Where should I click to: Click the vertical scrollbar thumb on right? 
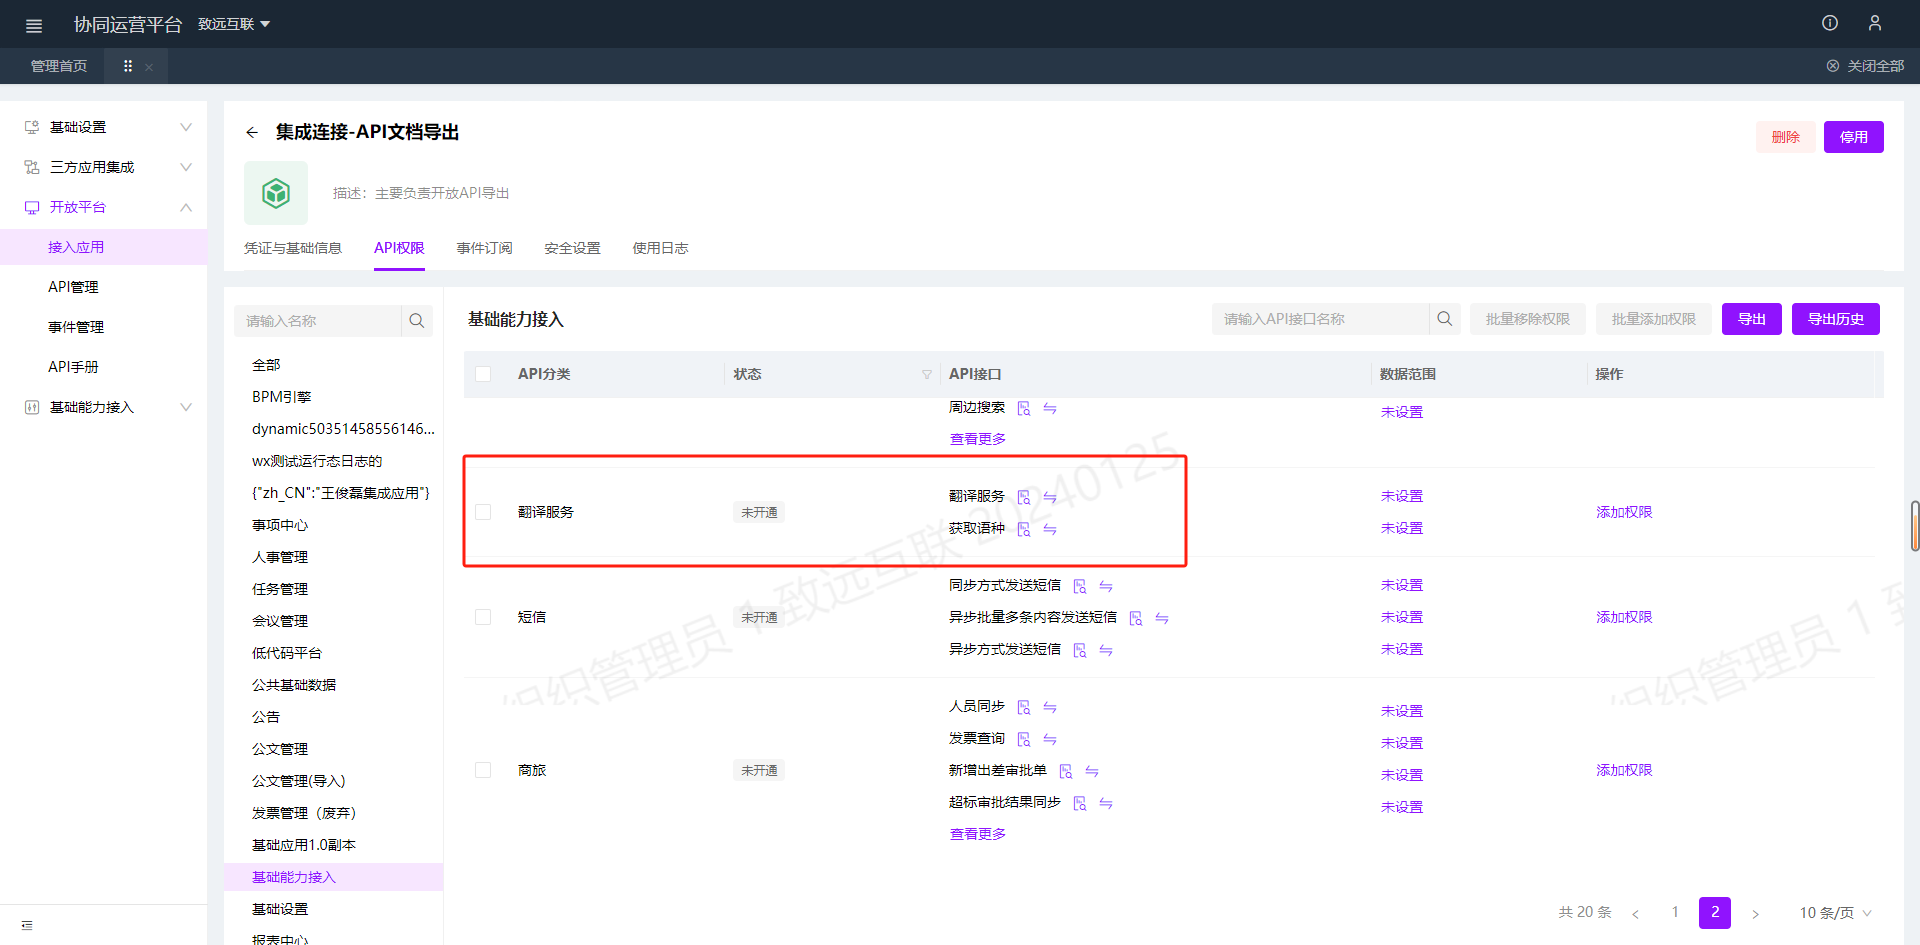[x=1914, y=525]
